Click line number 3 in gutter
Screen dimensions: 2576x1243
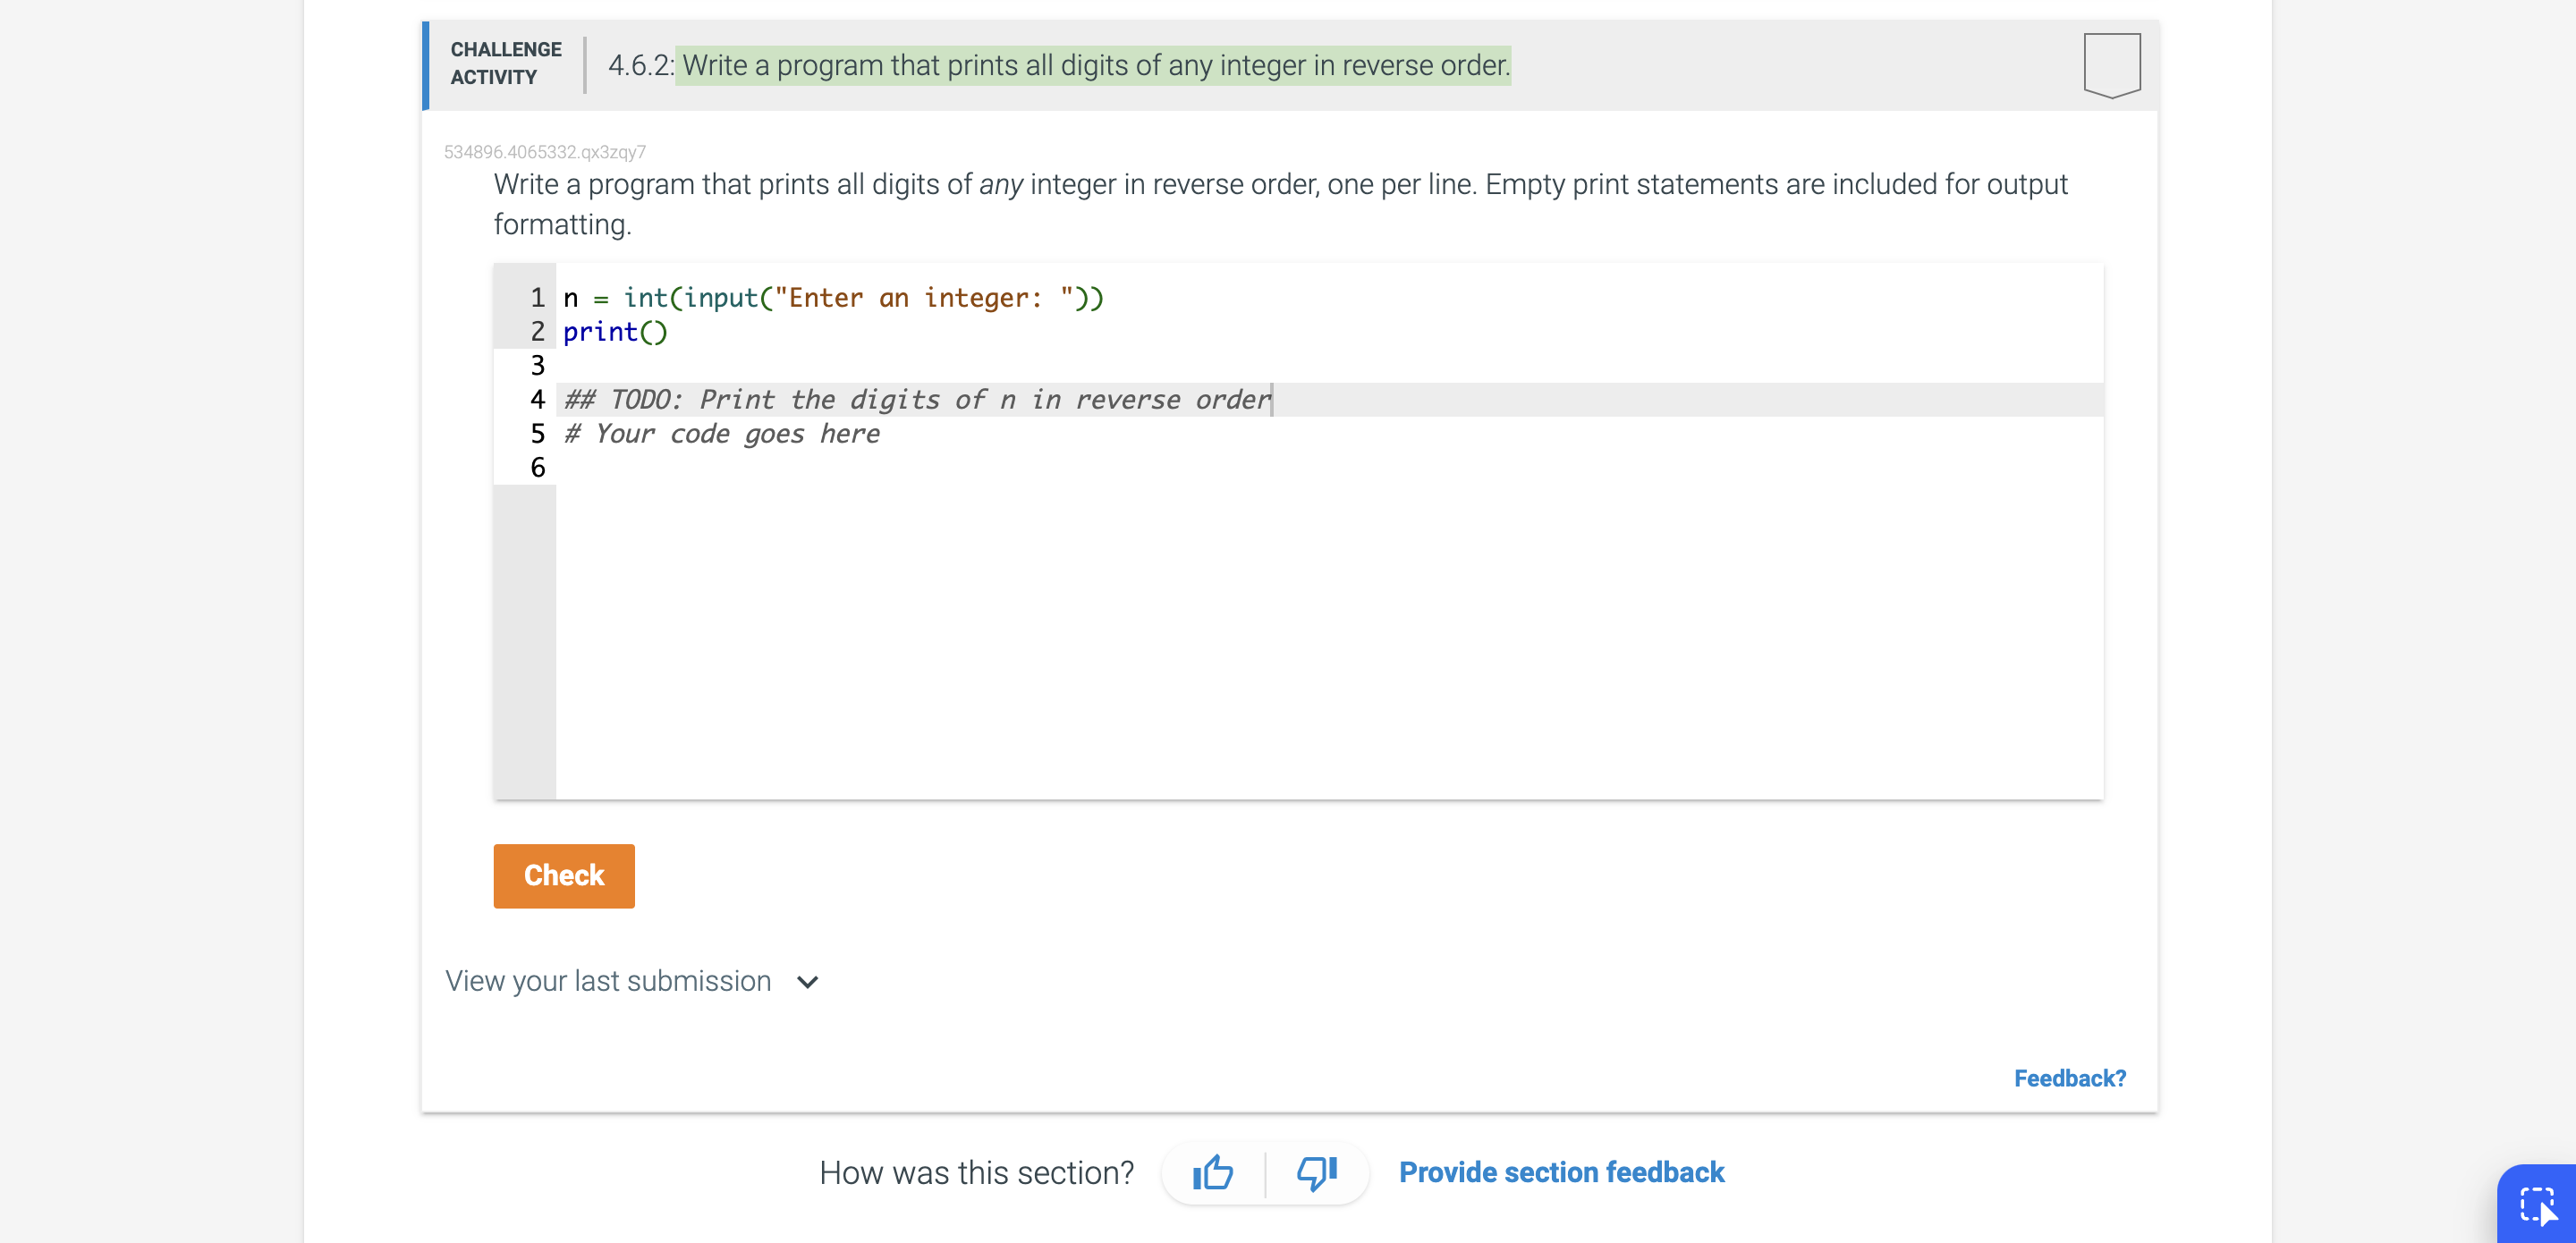click(x=537, y=366)
